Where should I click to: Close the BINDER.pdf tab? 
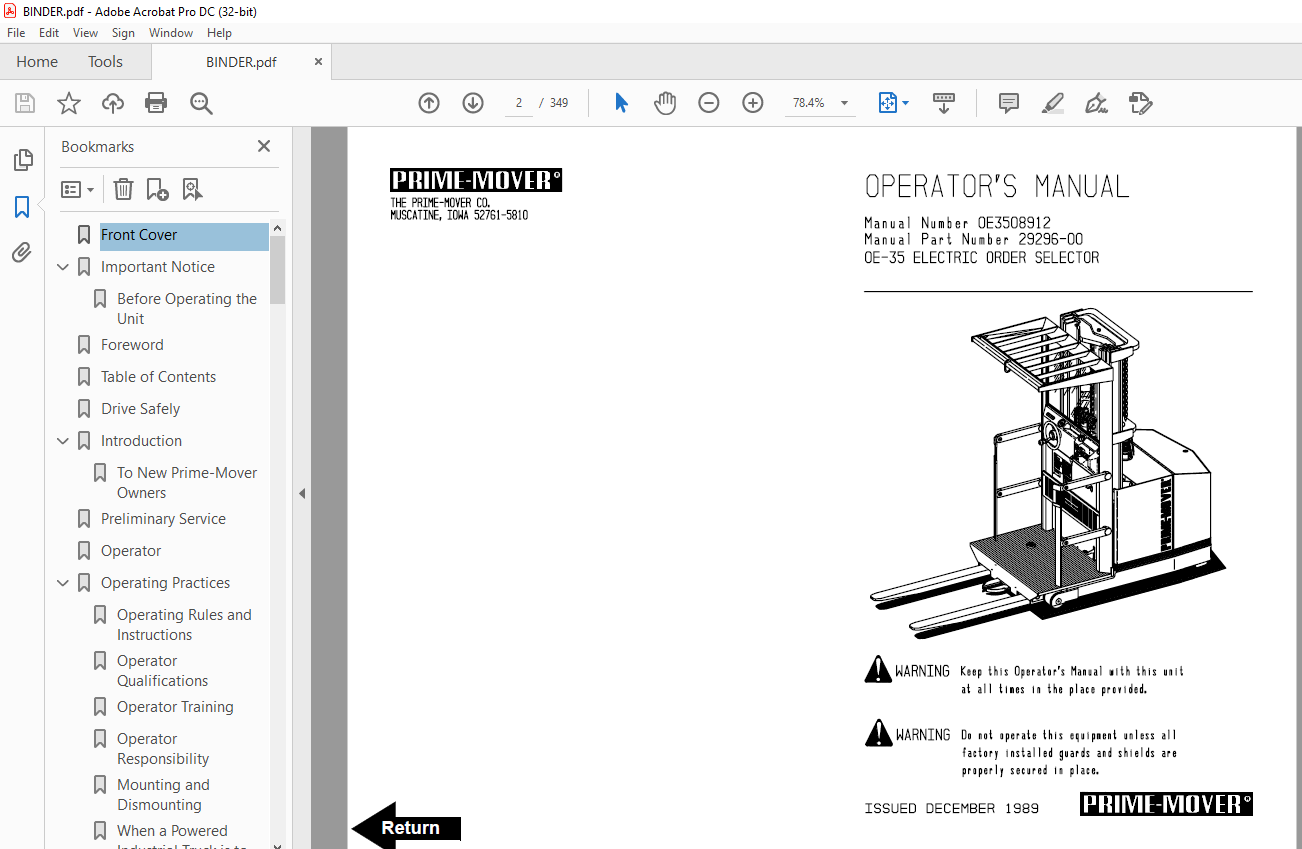pos(319,62)
